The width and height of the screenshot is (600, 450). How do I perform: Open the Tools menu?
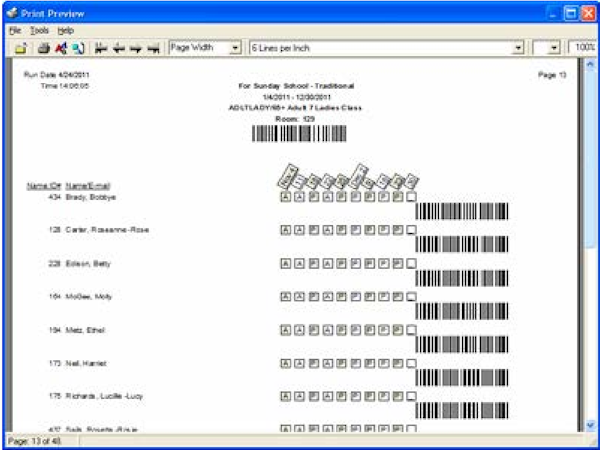pyautogui.click(x=39, y=30)
